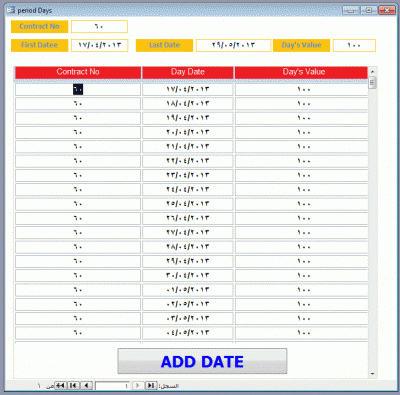This screenshot has width=400, height=395.
Task: Close the period Days window
Action: pyautogui.click(x=387, y=10)
